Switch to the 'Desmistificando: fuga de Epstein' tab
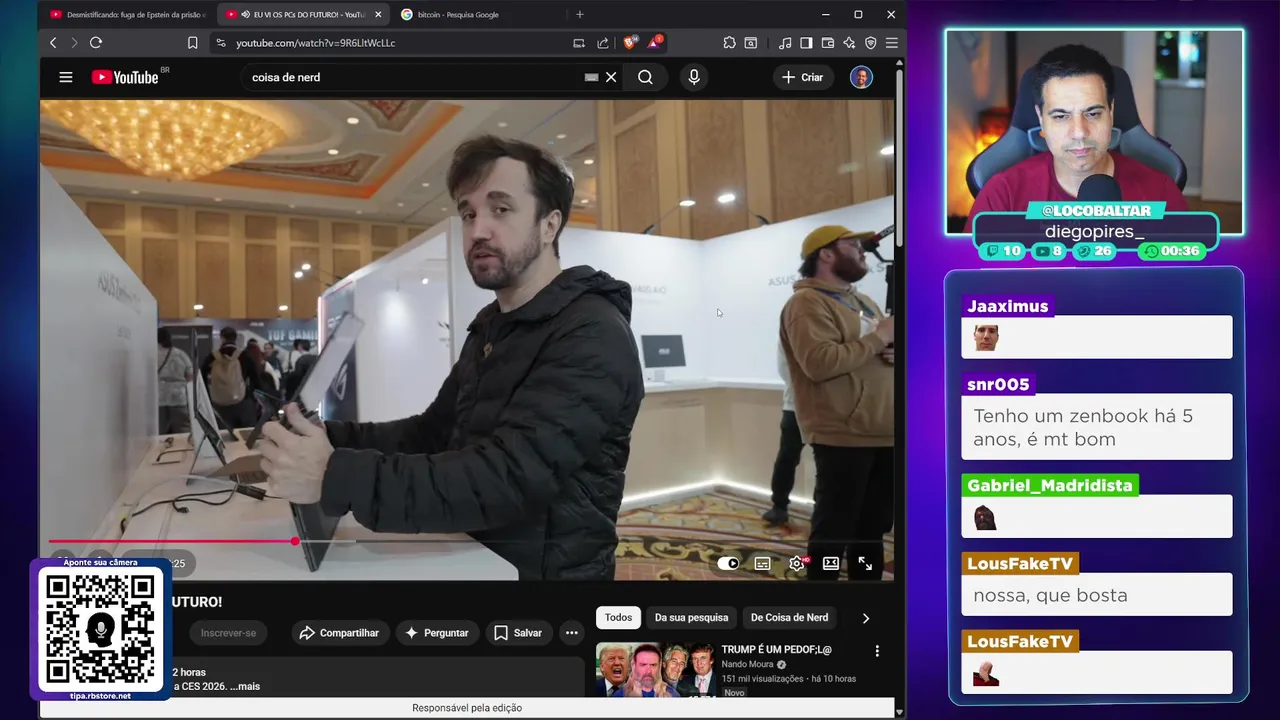The width and height of the screenshot is (1280, 720). (128, 15)
